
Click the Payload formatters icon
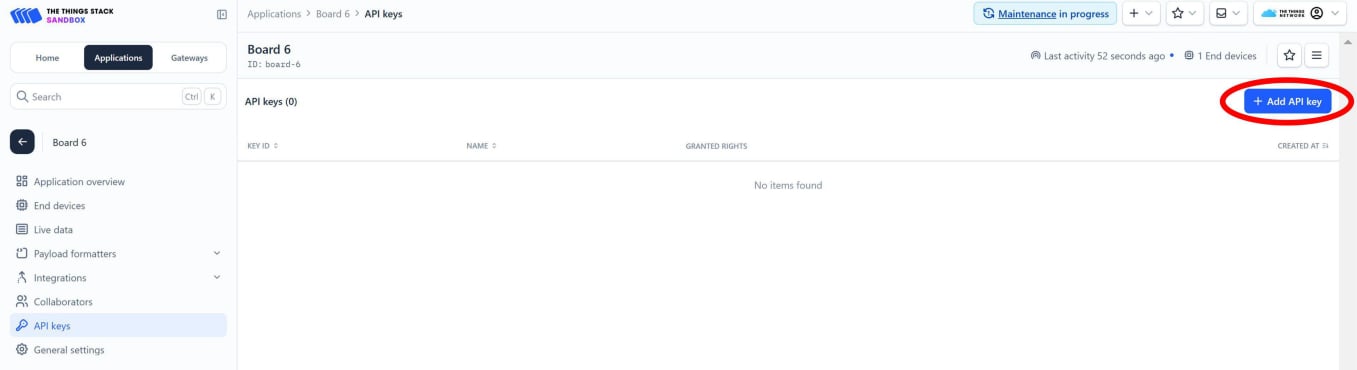click(x=22, y=254)
